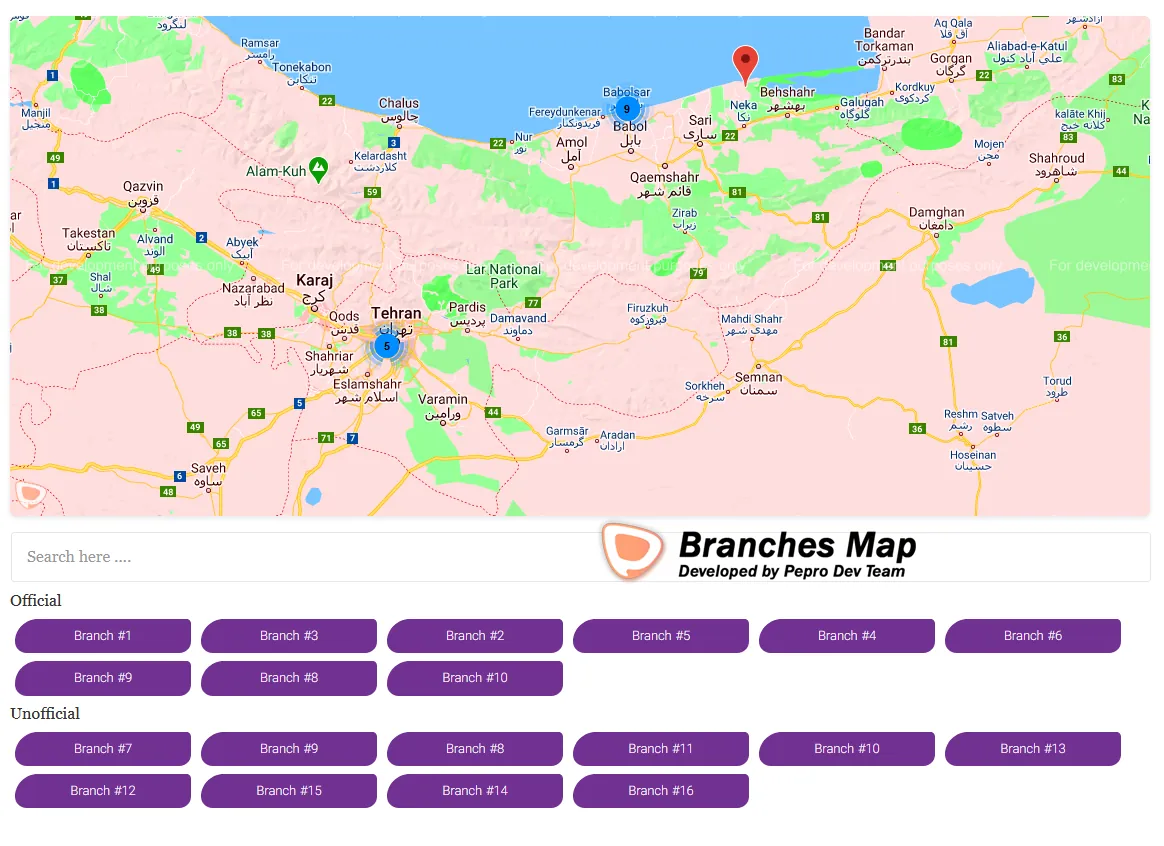Click the Branches Map logo icon
Screen dimensions: 1164x846
633,551
